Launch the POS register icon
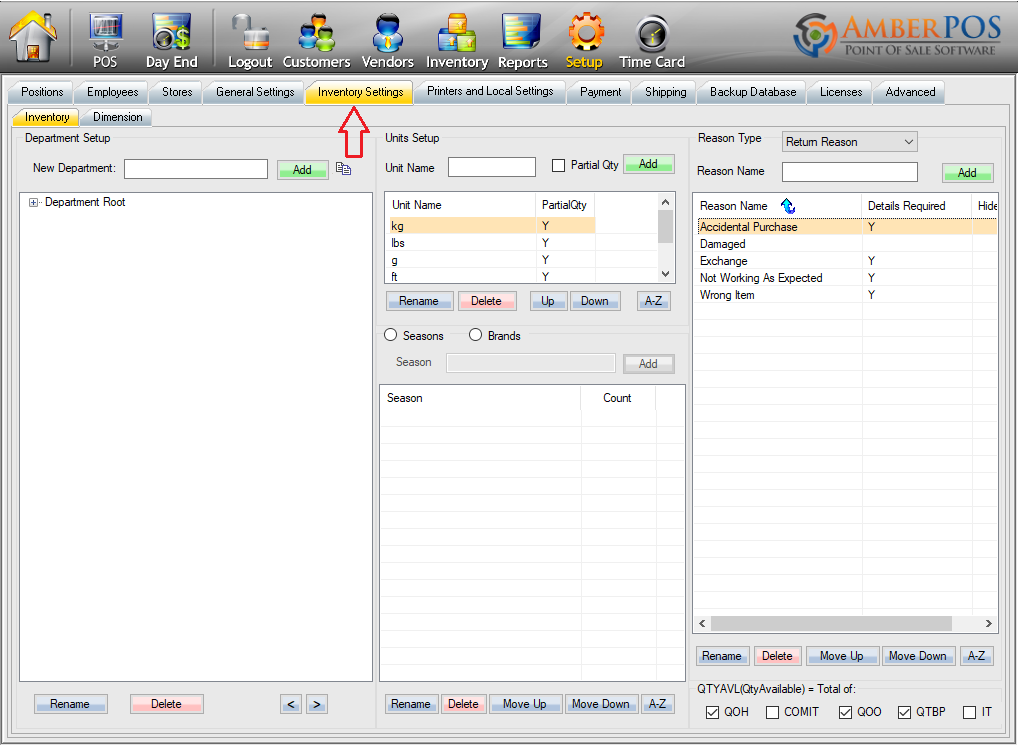This screenshot has height=746, width=1018. click(105, 40)
